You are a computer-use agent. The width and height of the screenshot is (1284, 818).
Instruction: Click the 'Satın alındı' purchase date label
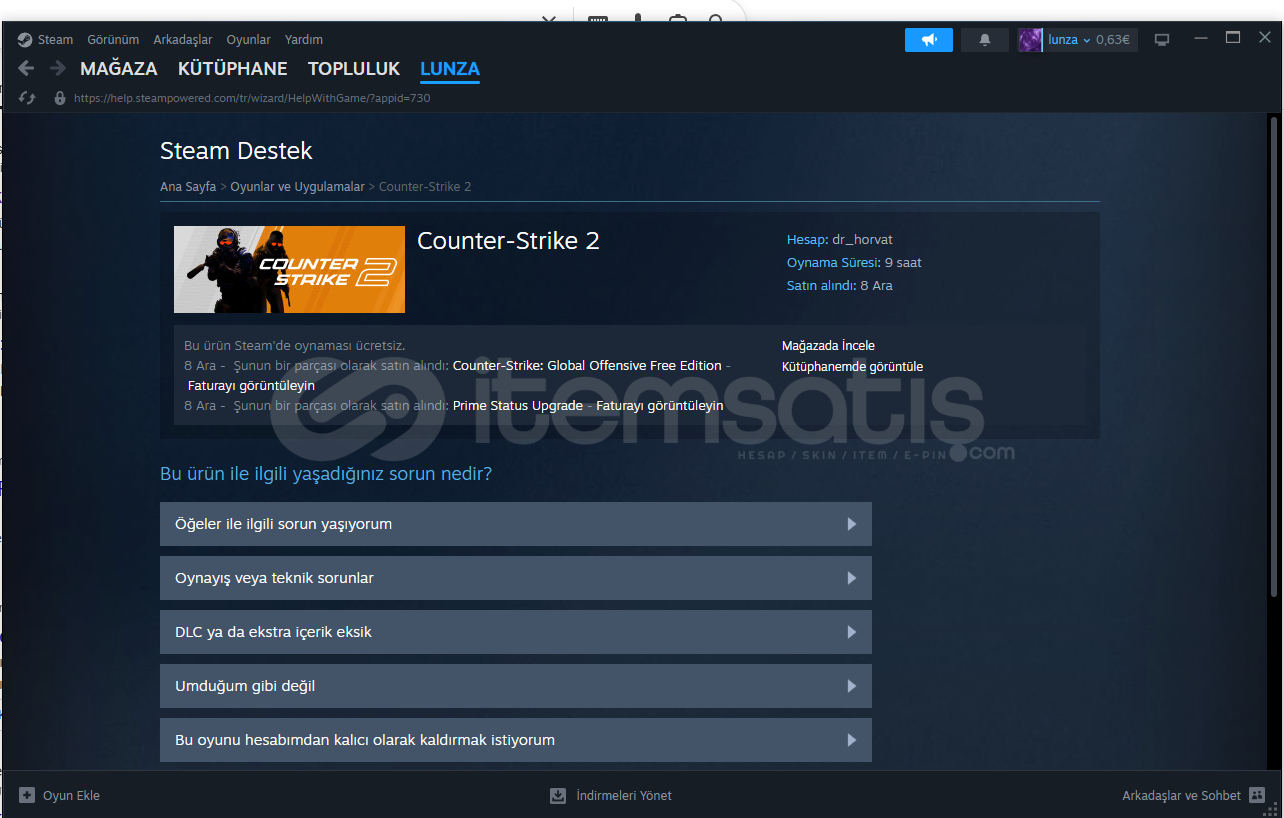pos(821,286)
